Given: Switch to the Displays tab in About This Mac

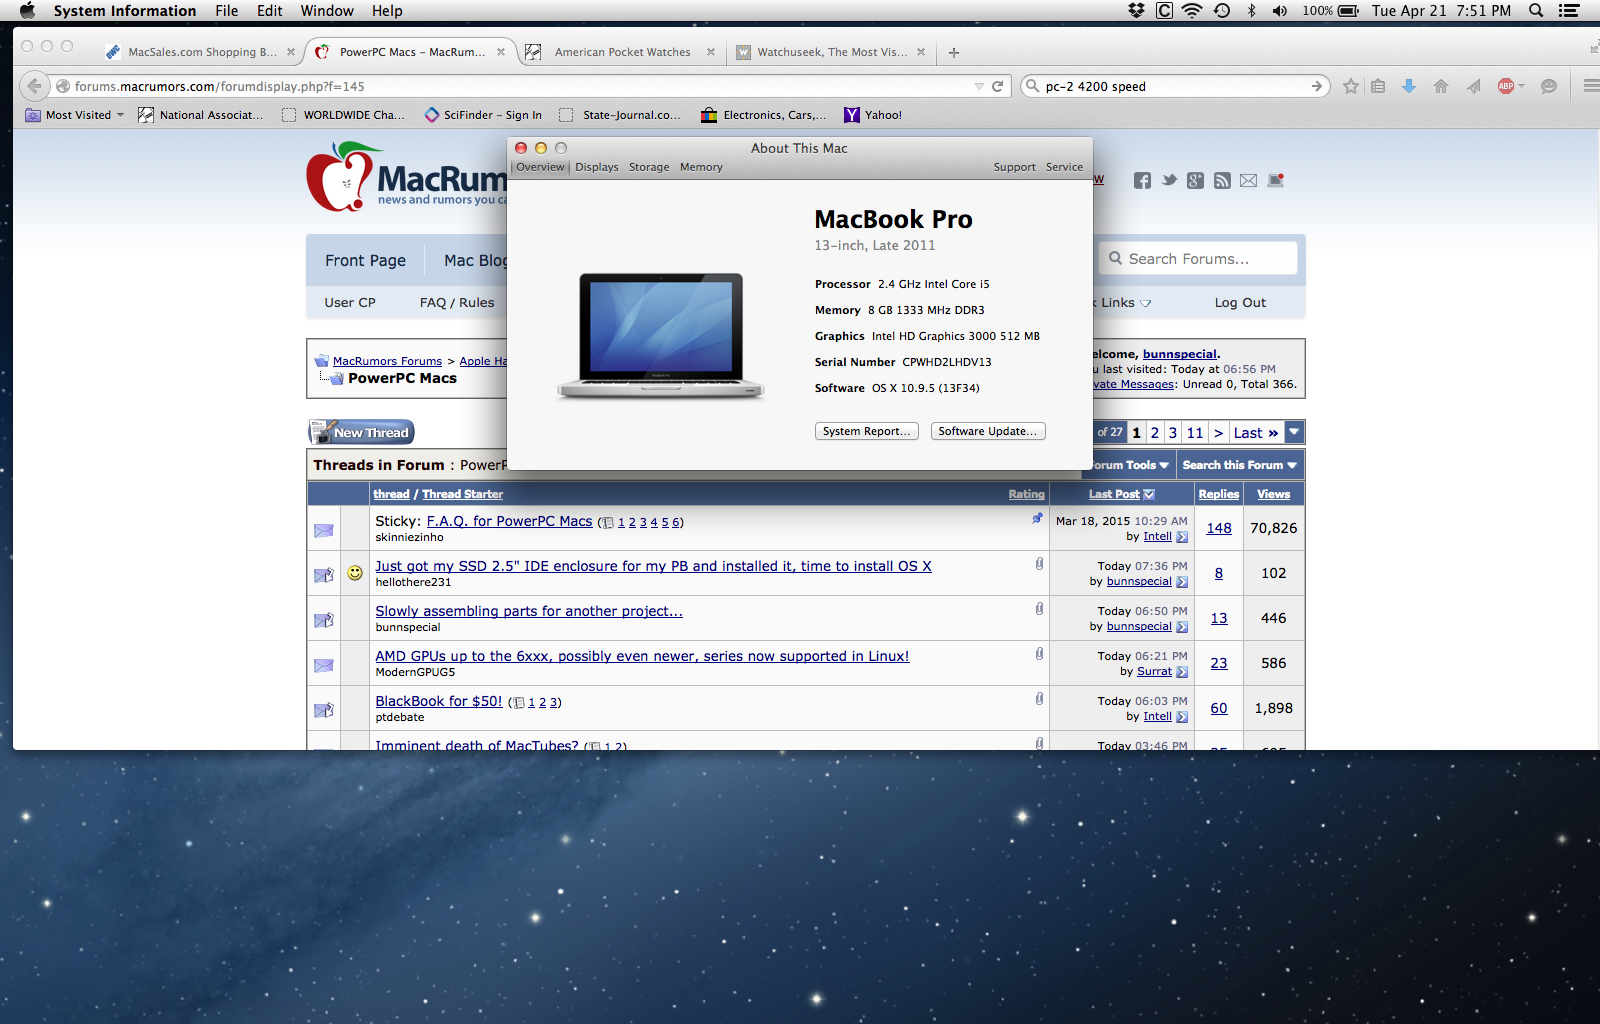Looking at the screenshot, I should click(597, 167).
